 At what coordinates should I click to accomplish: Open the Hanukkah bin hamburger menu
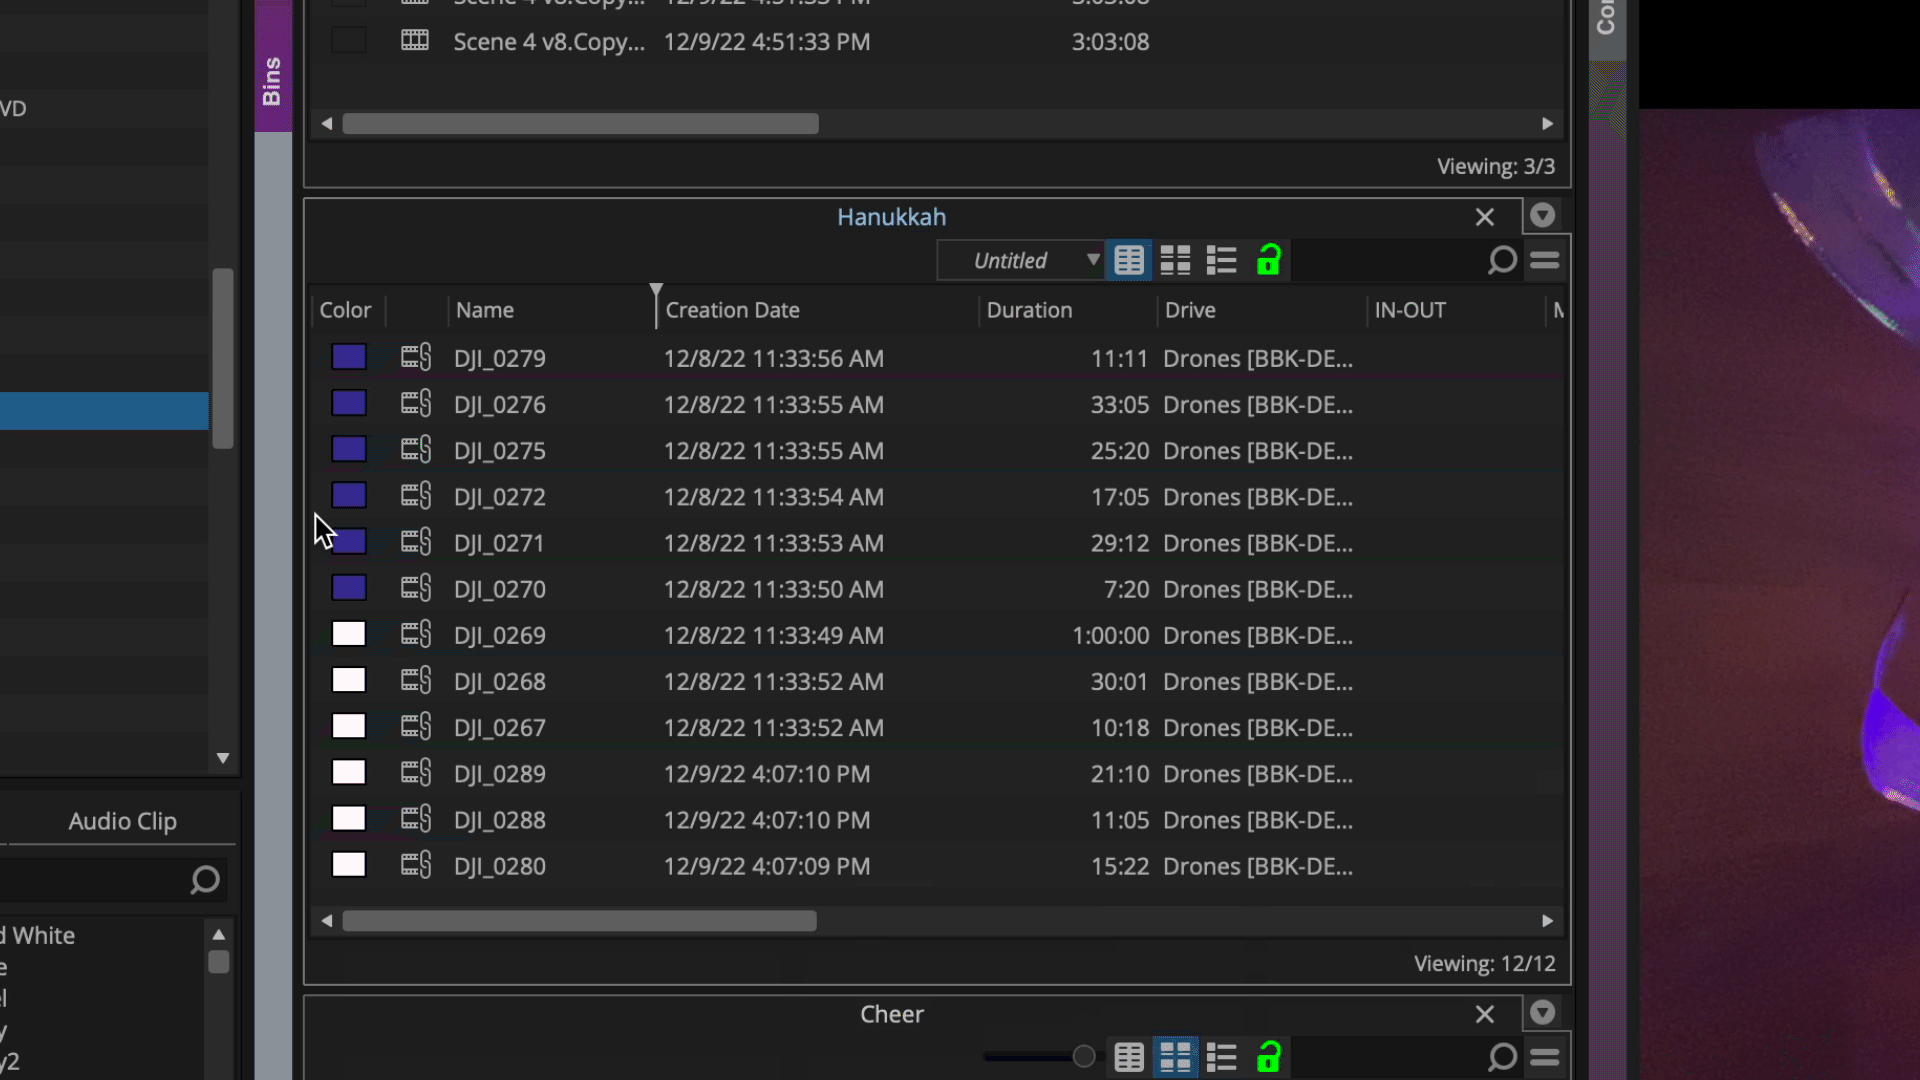[x=1545, y=261]
